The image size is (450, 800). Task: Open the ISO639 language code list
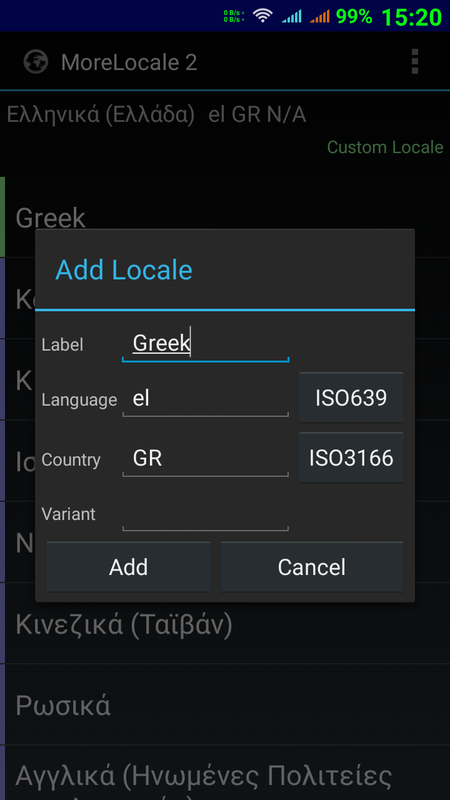pos(351,398)
